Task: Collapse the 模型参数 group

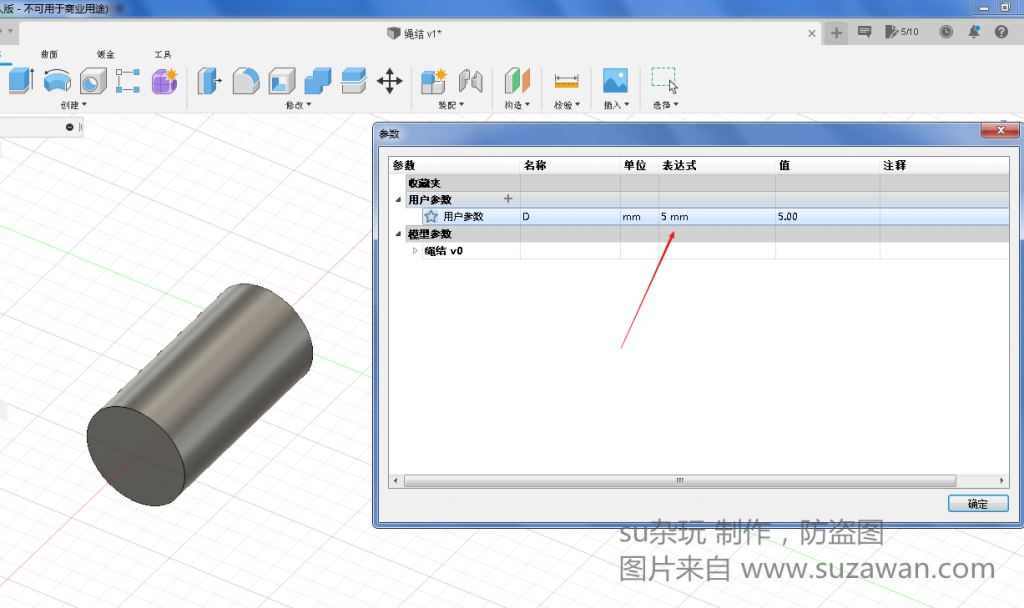Action: click(x=398, y=234)
